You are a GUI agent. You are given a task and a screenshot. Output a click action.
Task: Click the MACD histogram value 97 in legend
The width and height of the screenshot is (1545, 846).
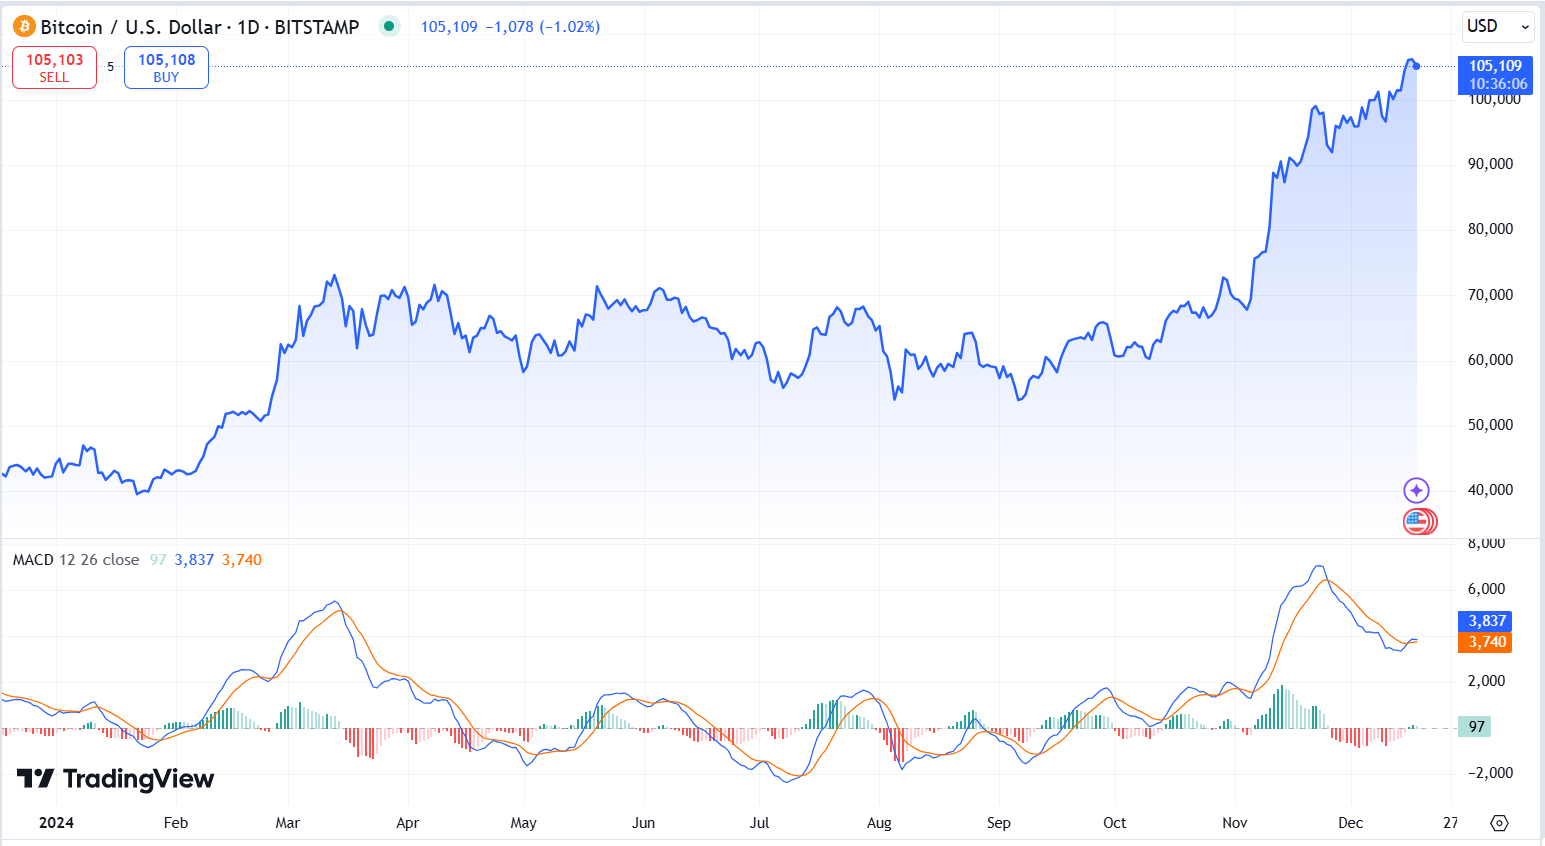point(158,560)
